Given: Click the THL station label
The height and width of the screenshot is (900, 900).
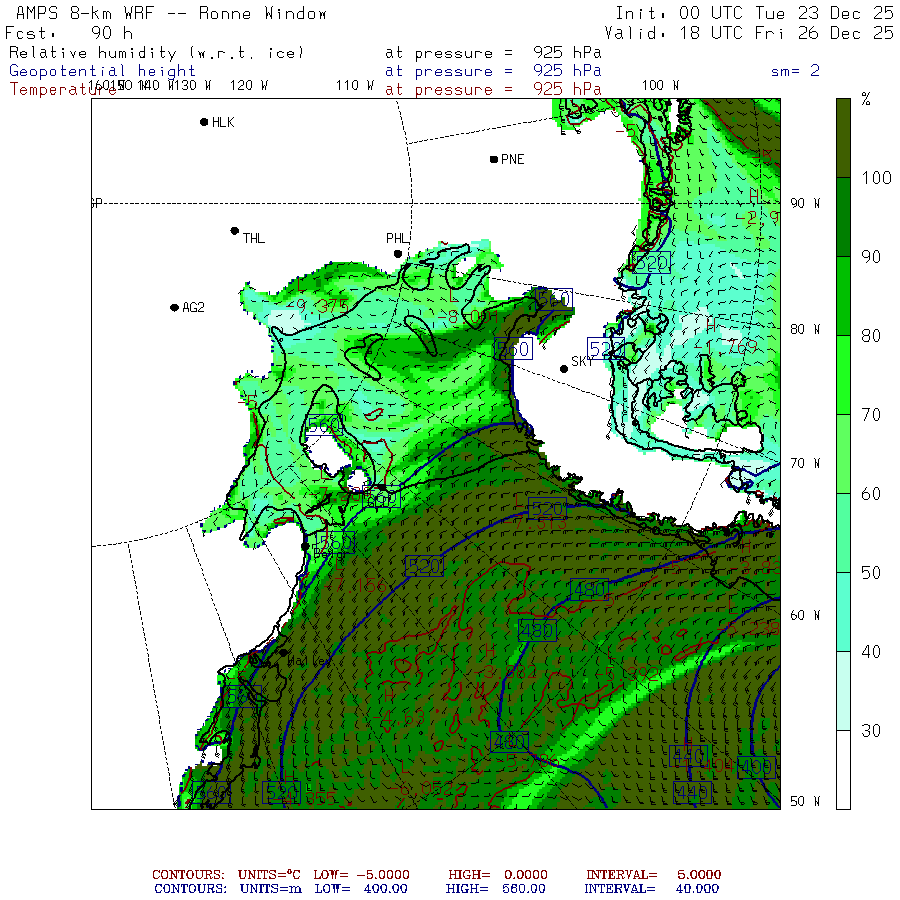Looking at the screenshot, I should (x=254, y=238).
